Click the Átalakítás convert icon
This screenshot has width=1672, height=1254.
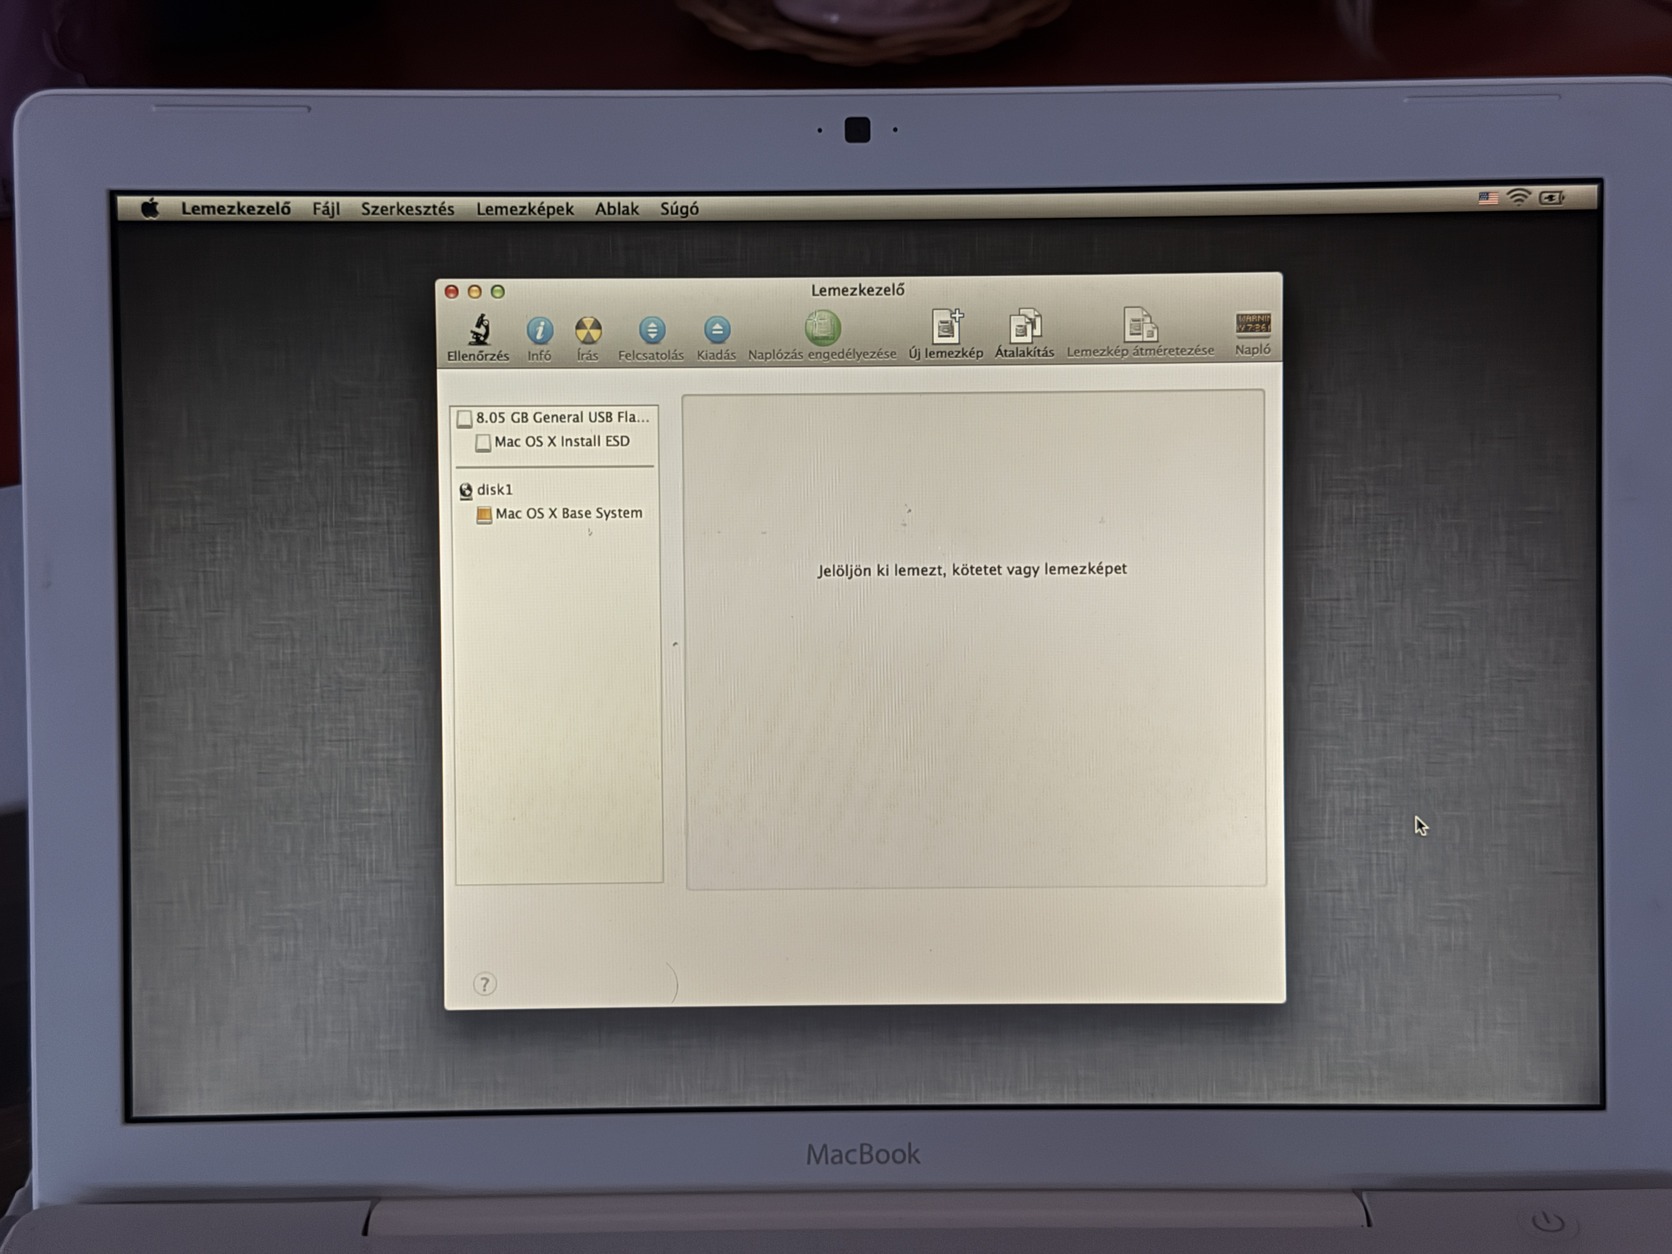tap(1025, 326)
